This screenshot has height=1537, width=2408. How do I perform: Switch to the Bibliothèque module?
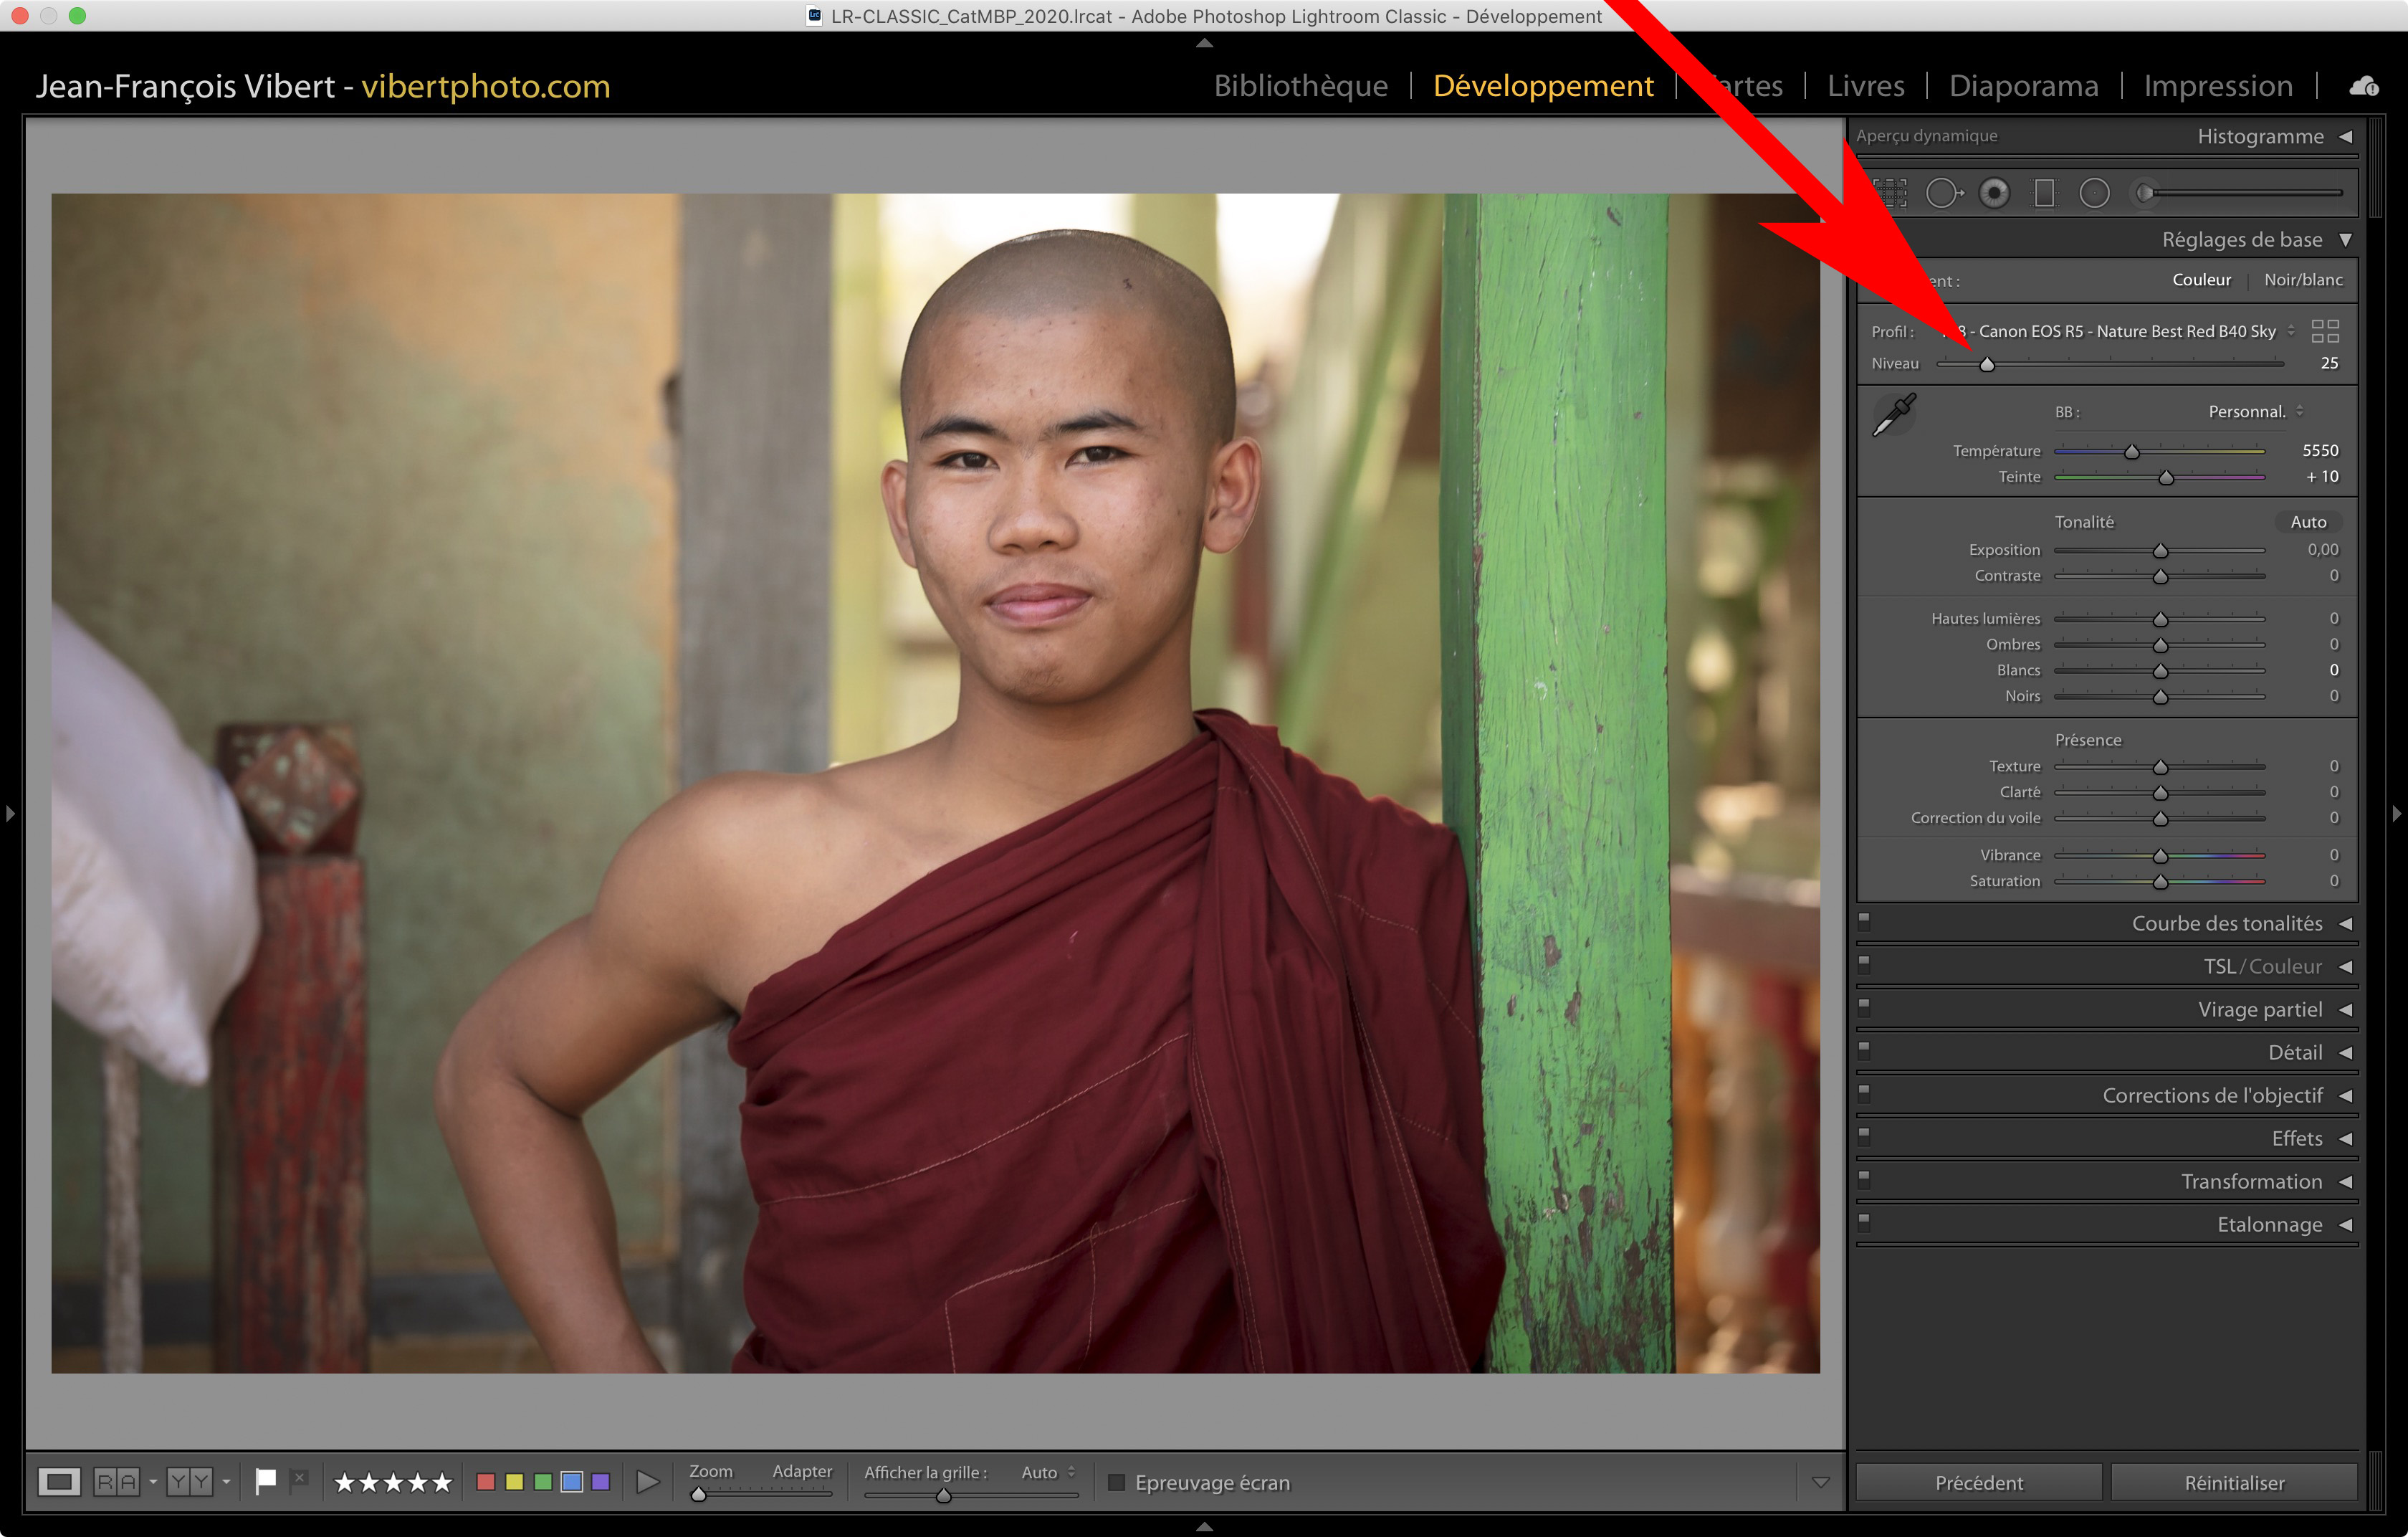1300,86
